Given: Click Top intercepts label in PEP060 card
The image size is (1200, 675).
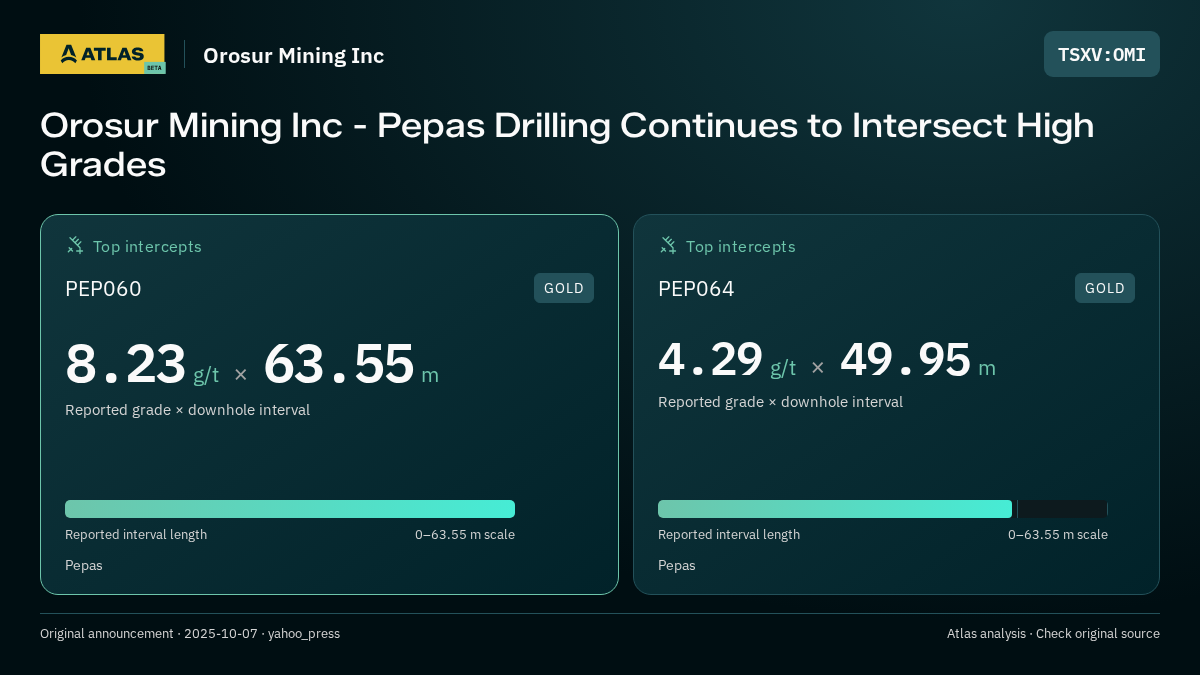Looking at the screenshot, I should 147,246.
